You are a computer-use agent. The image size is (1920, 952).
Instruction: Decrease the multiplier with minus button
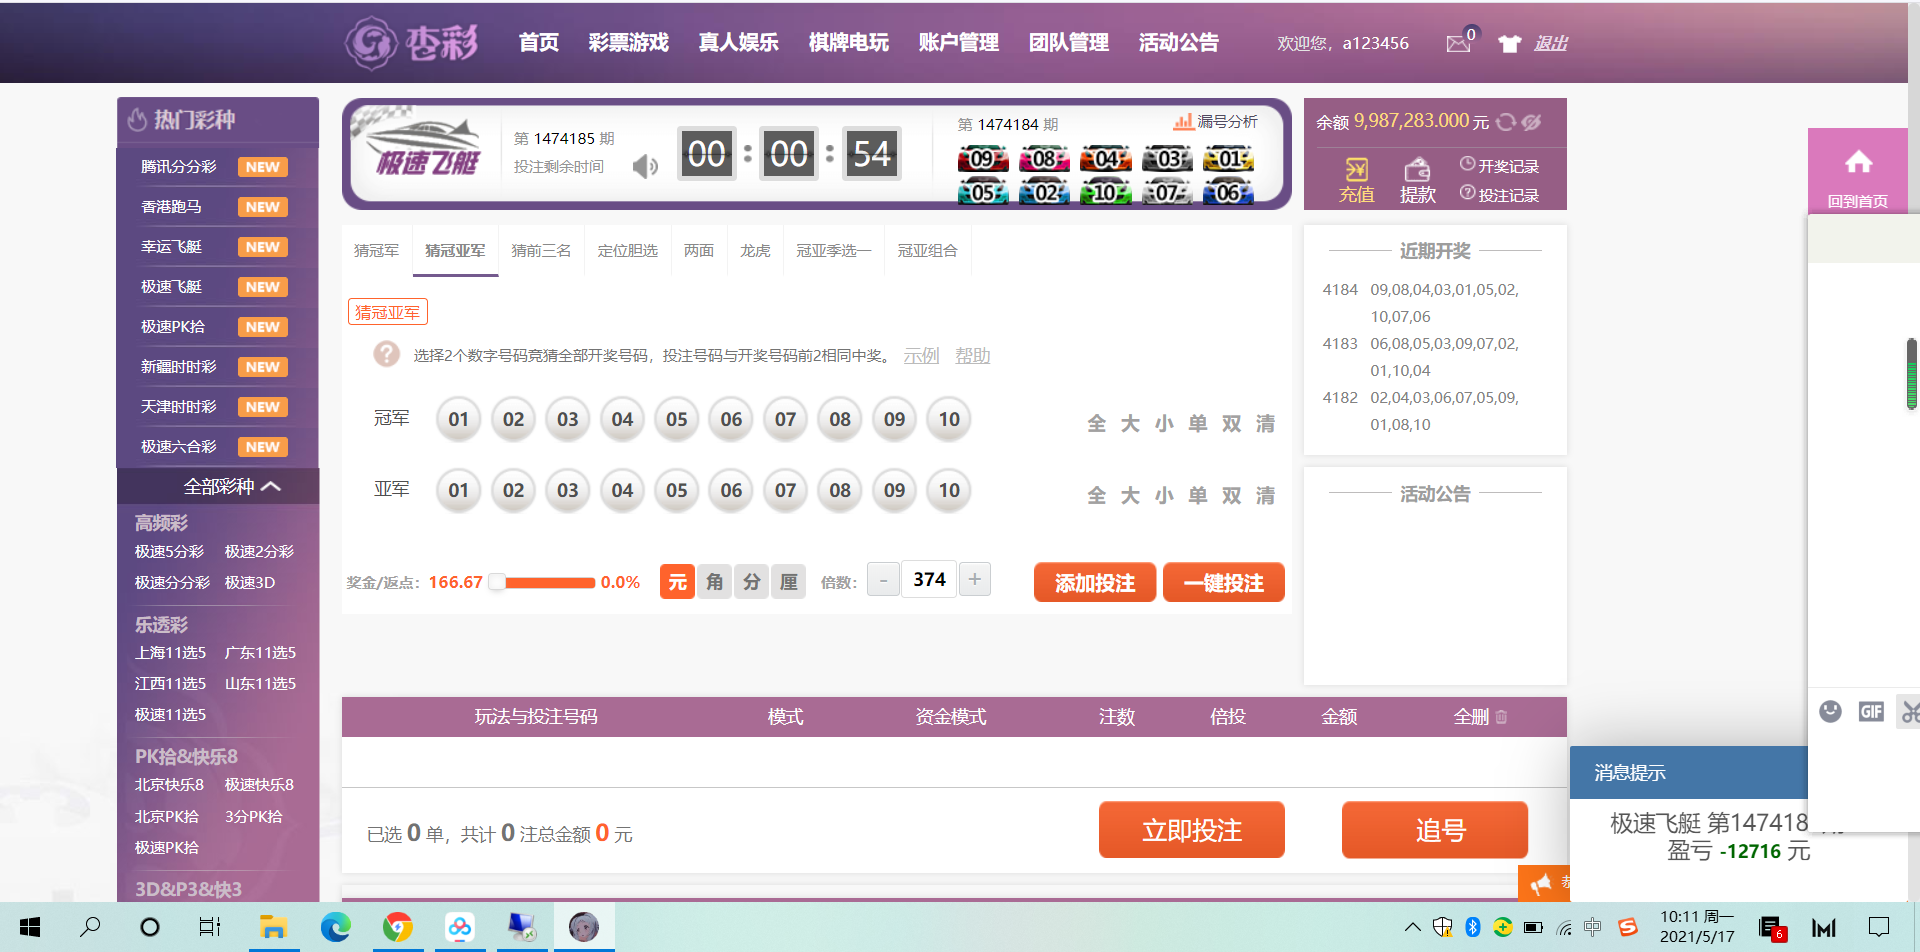point(883,580)
